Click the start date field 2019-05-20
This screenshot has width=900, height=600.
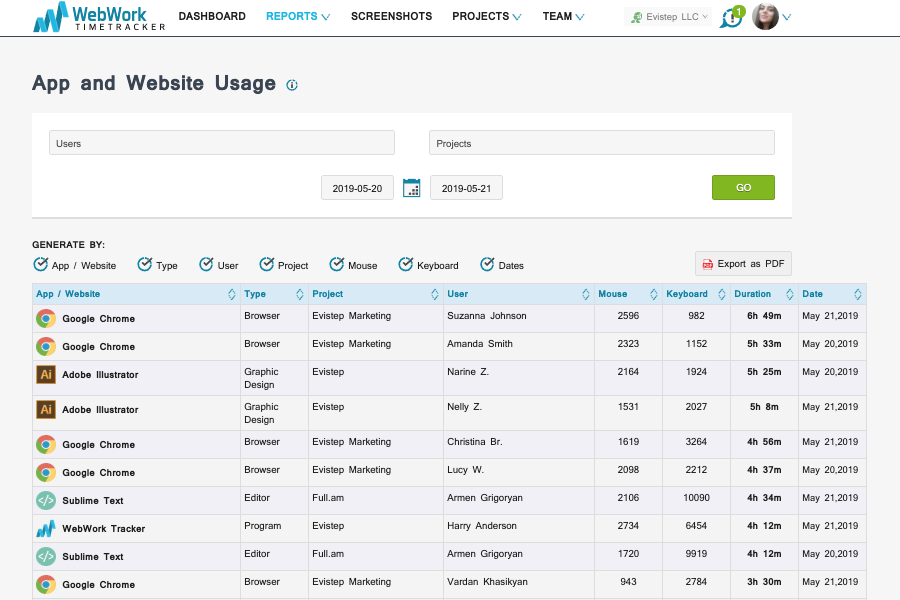click(x=357, y=188)
